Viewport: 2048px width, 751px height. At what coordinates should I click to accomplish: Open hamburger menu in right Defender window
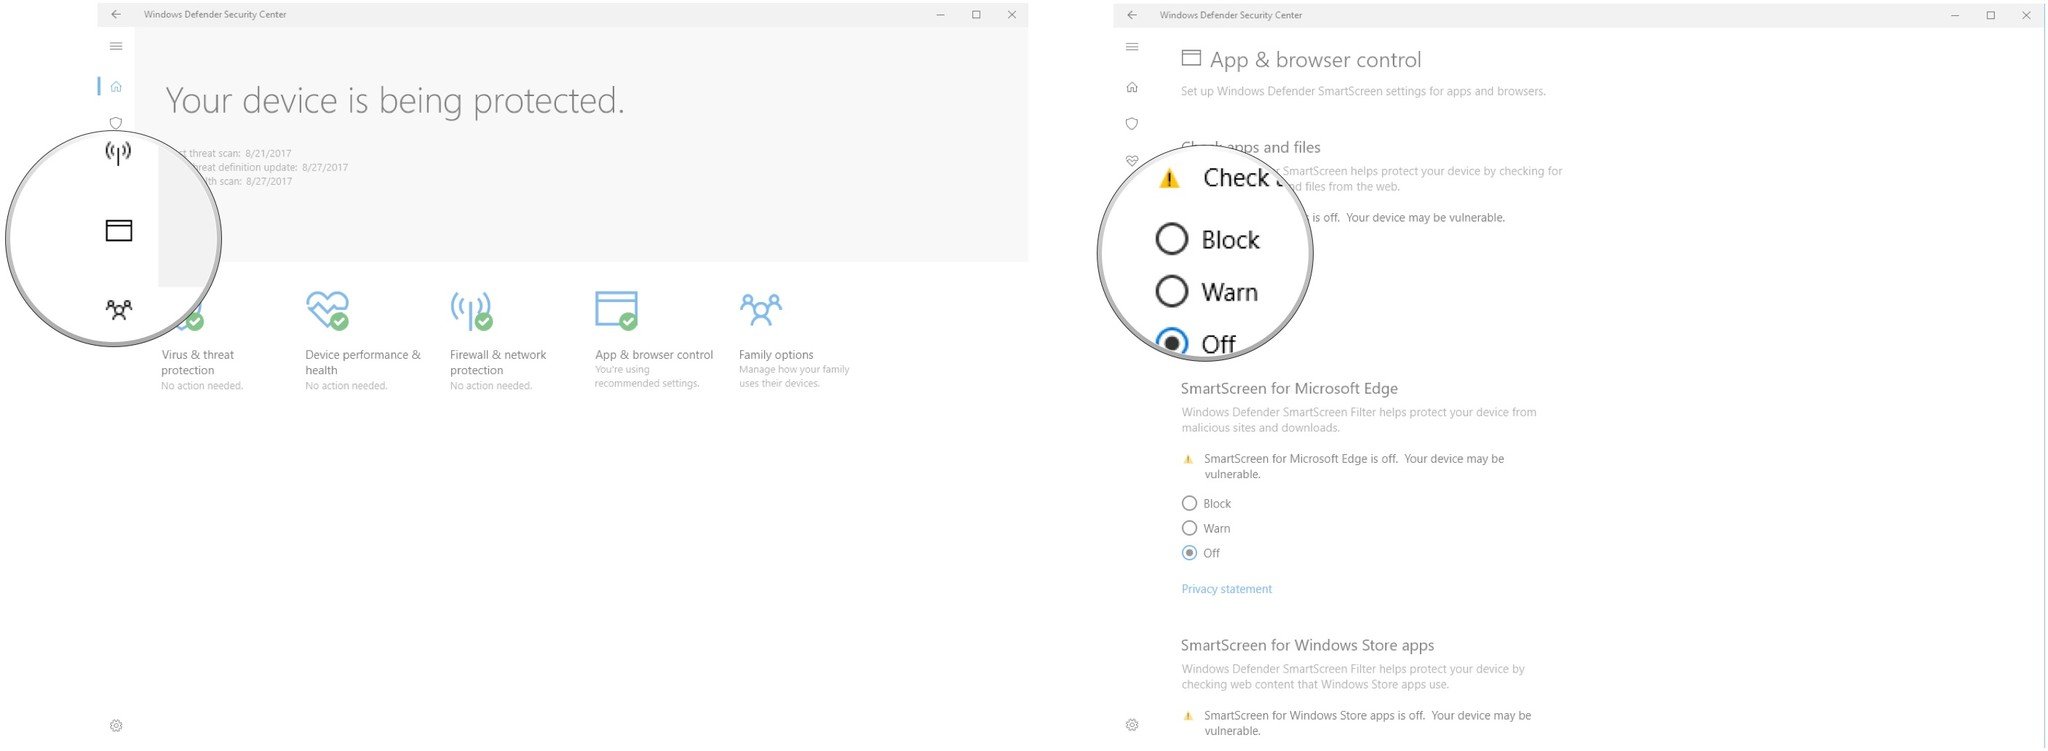click(x=1132, y=47)
